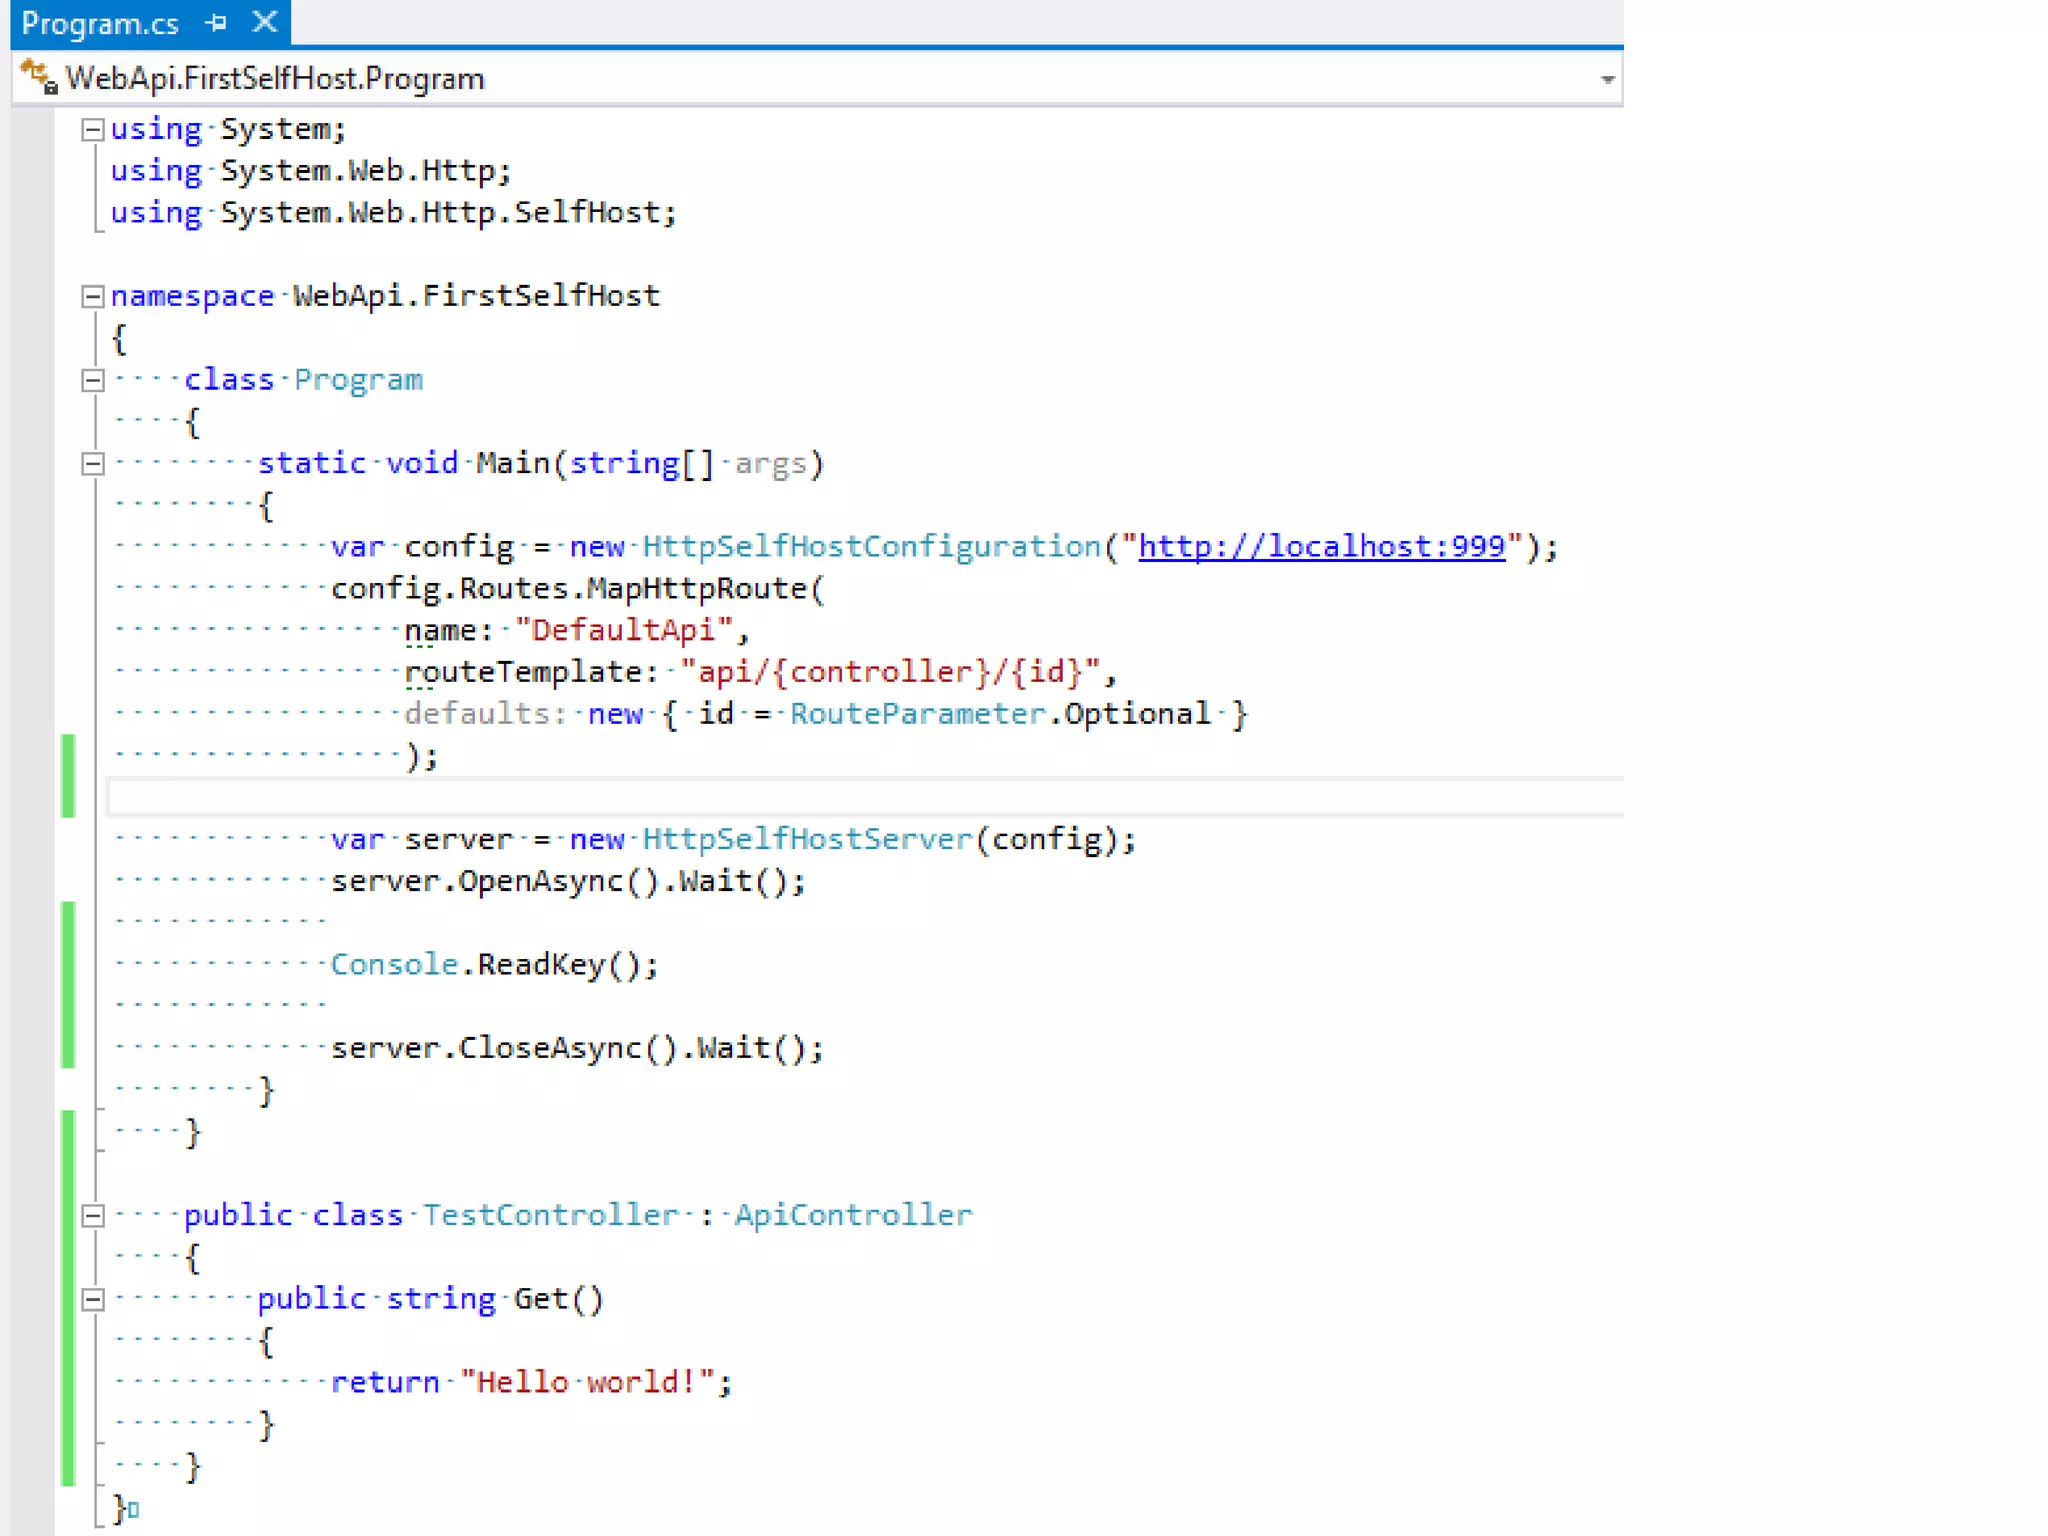The height and width of the screenshot is (1536, 2048).
Task: Collapse the Get method outline
Action: (x=92, y=1299)
